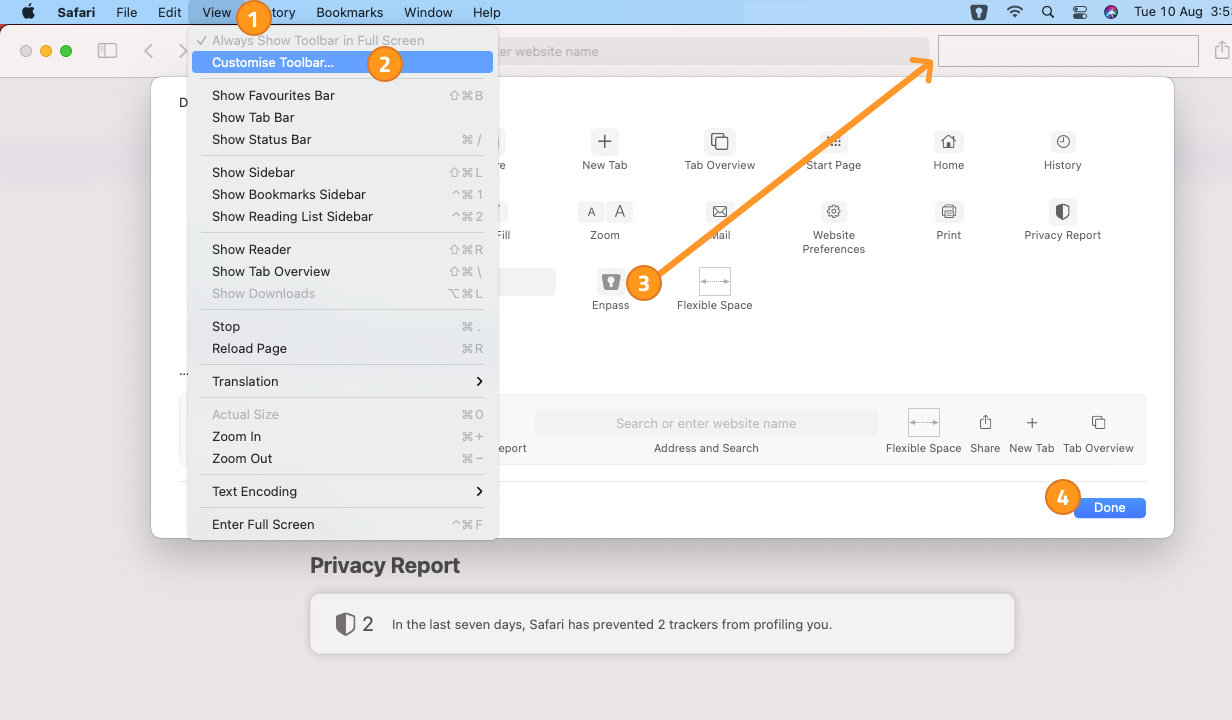Screen dimensions: 1232x720
Task: Expand the Text Encoding submenu
Action: [x=343, y=491]
